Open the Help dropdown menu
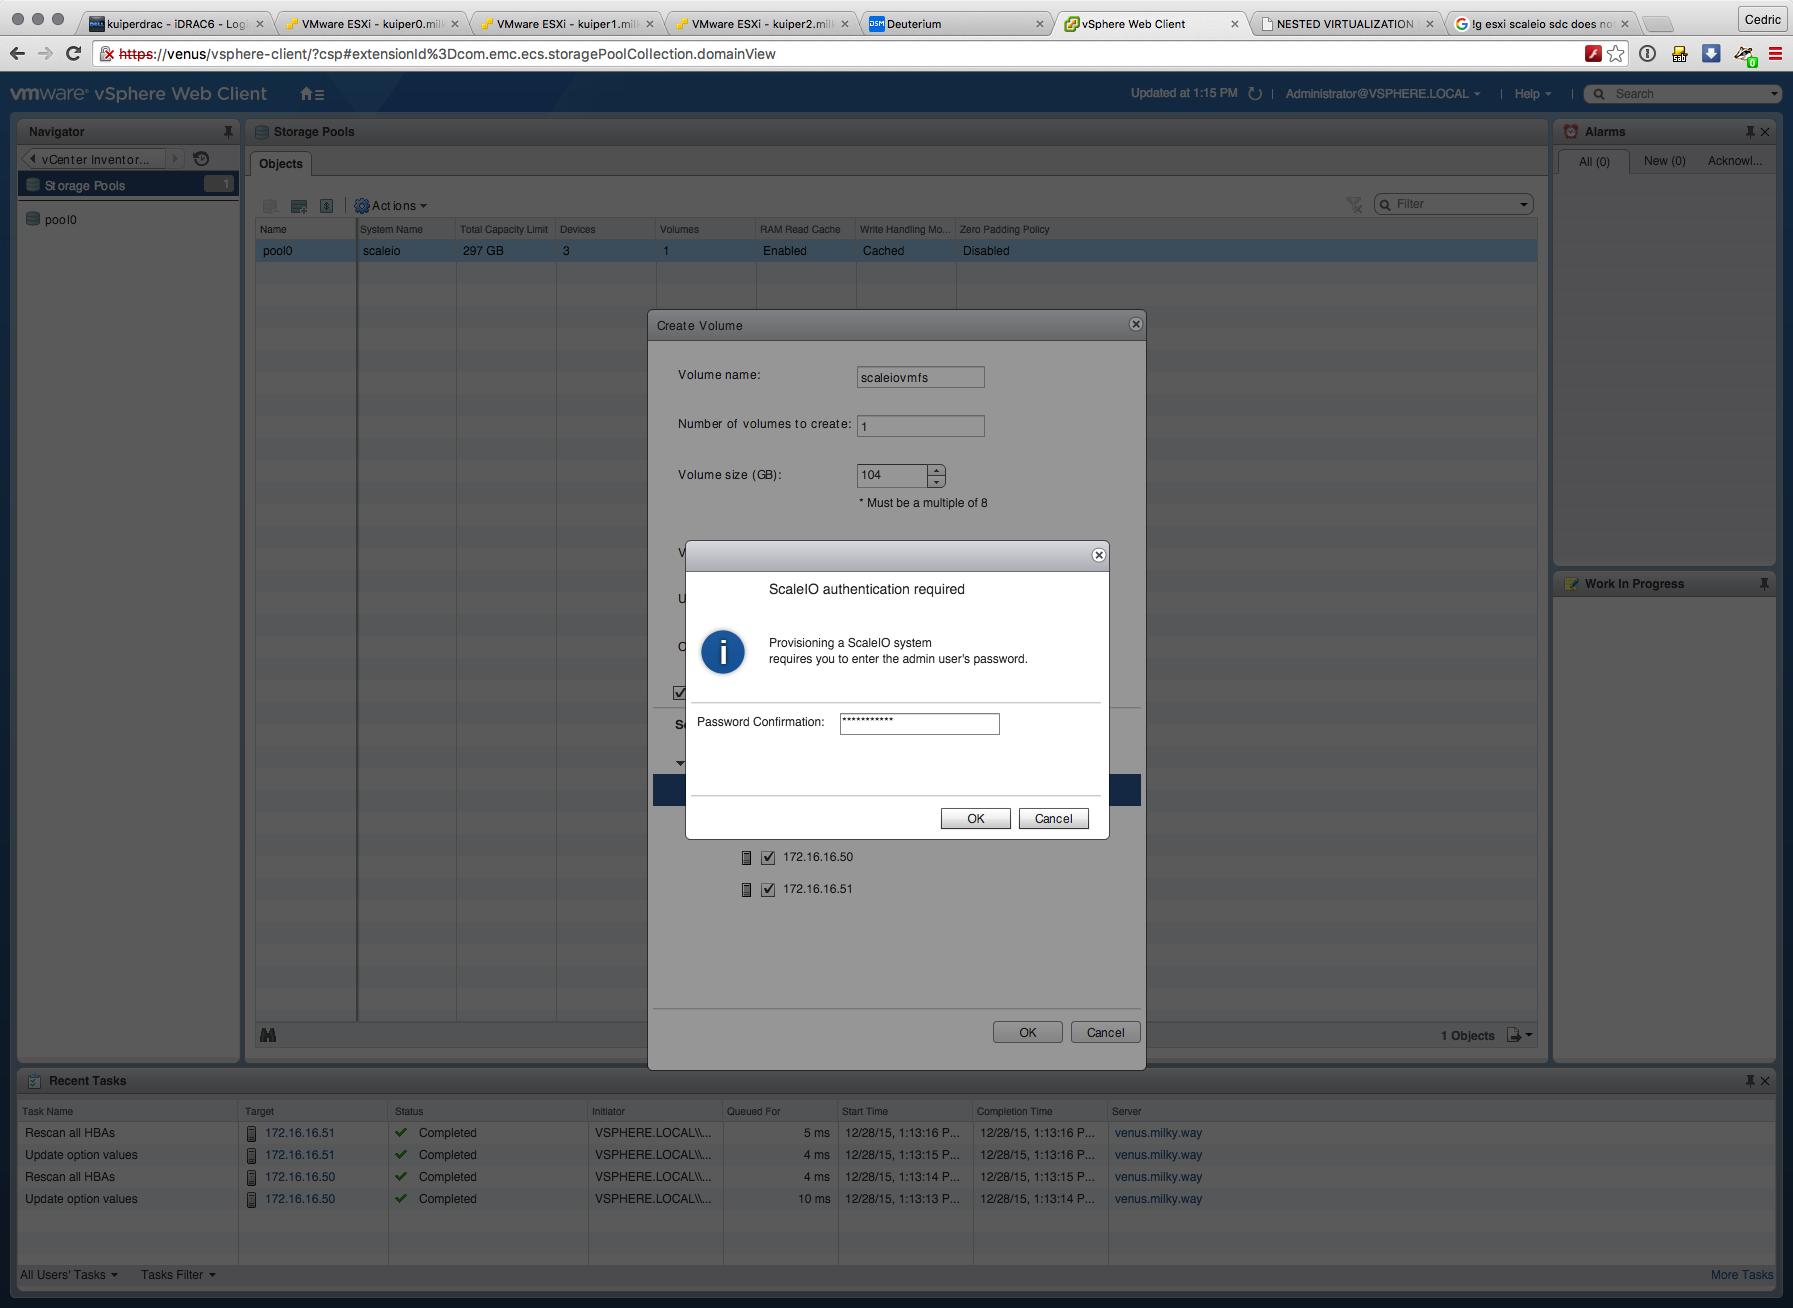Screen dimensions: 1793x1308 click(1533, 94)
